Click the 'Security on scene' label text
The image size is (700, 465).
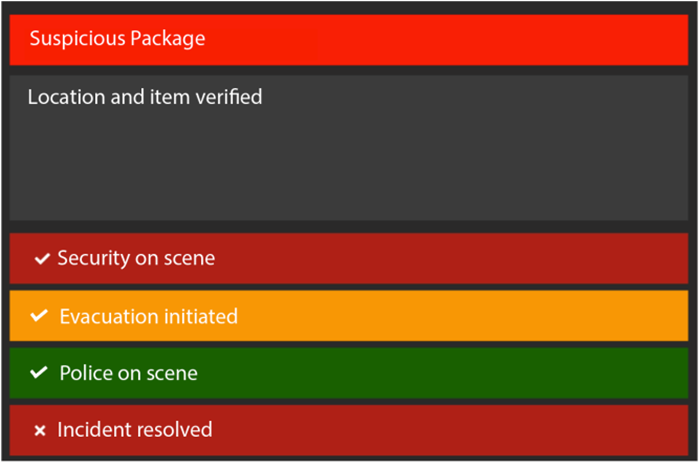(136, 258)
